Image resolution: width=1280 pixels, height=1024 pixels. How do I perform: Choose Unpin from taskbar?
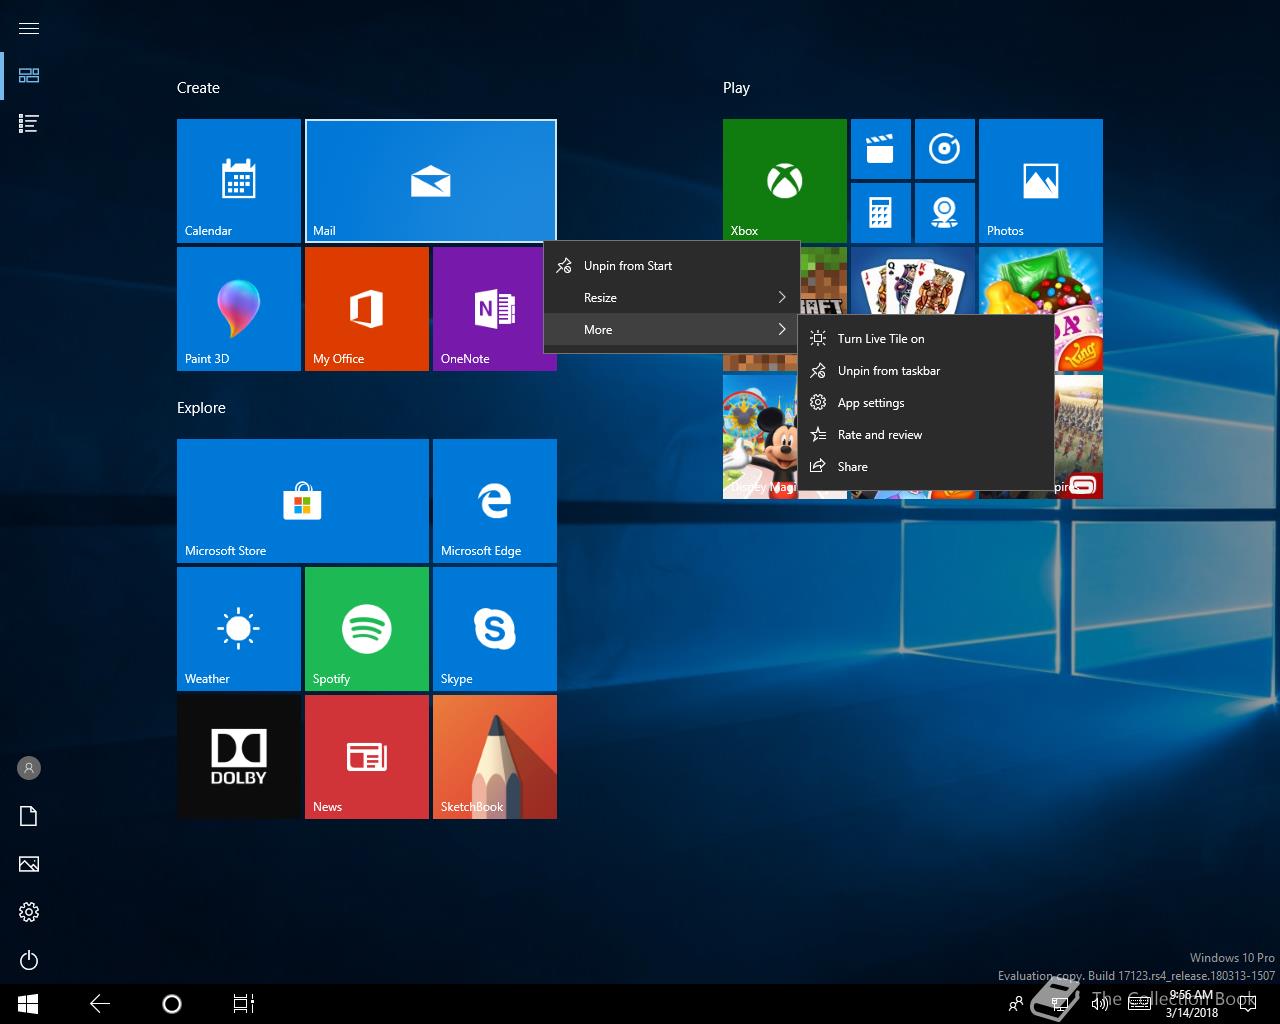click(x=925, y=371)
